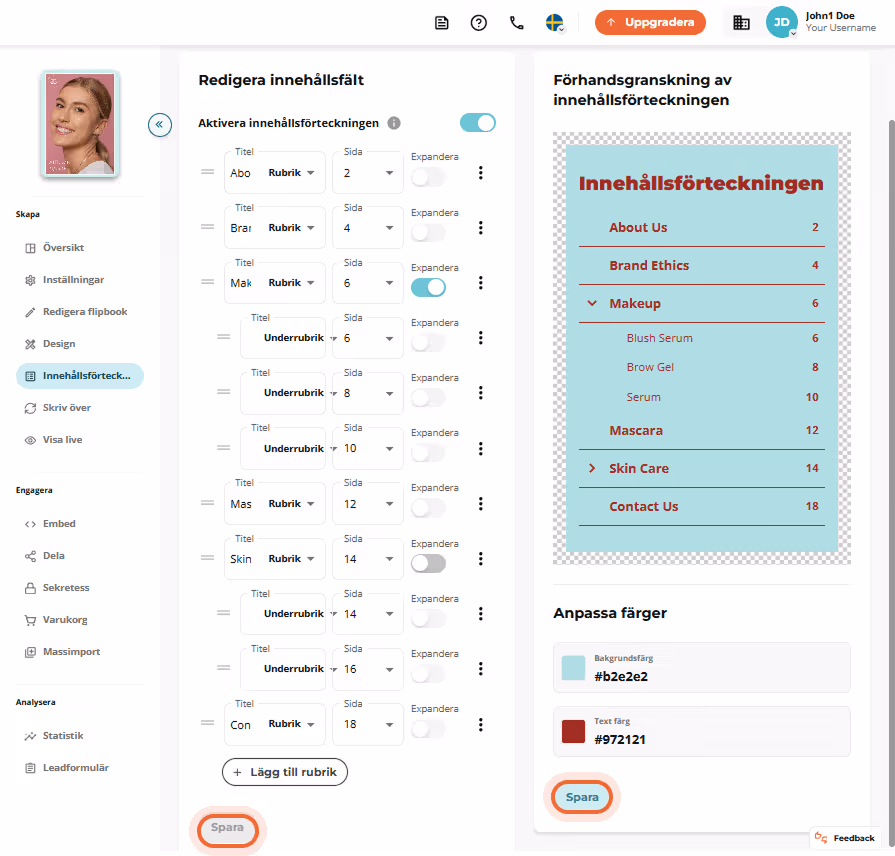
Task: Open Sida dropdown showing page 18
Action: pyautogui.click(x=368, y=724)
